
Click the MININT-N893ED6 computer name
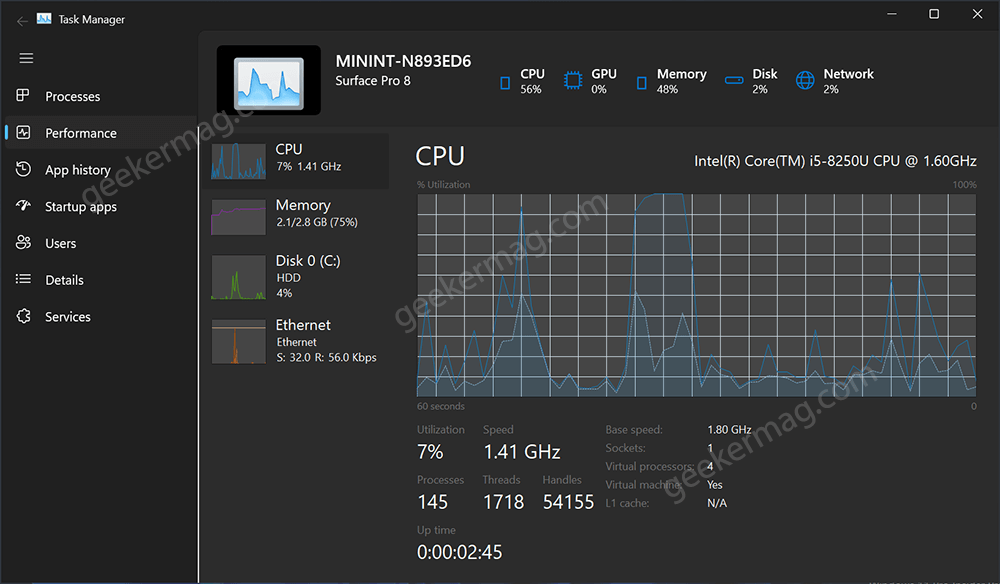(403, 61)
